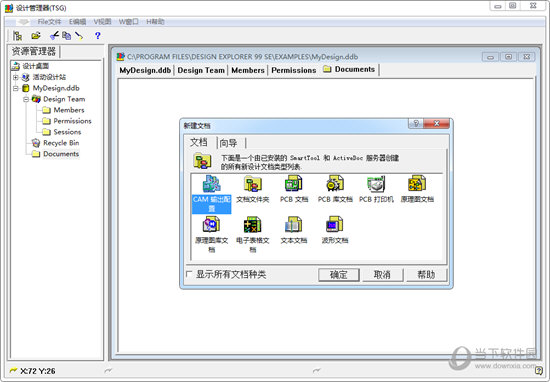
Task: Open the E编辑 menu
Action: tap(78, 22)
